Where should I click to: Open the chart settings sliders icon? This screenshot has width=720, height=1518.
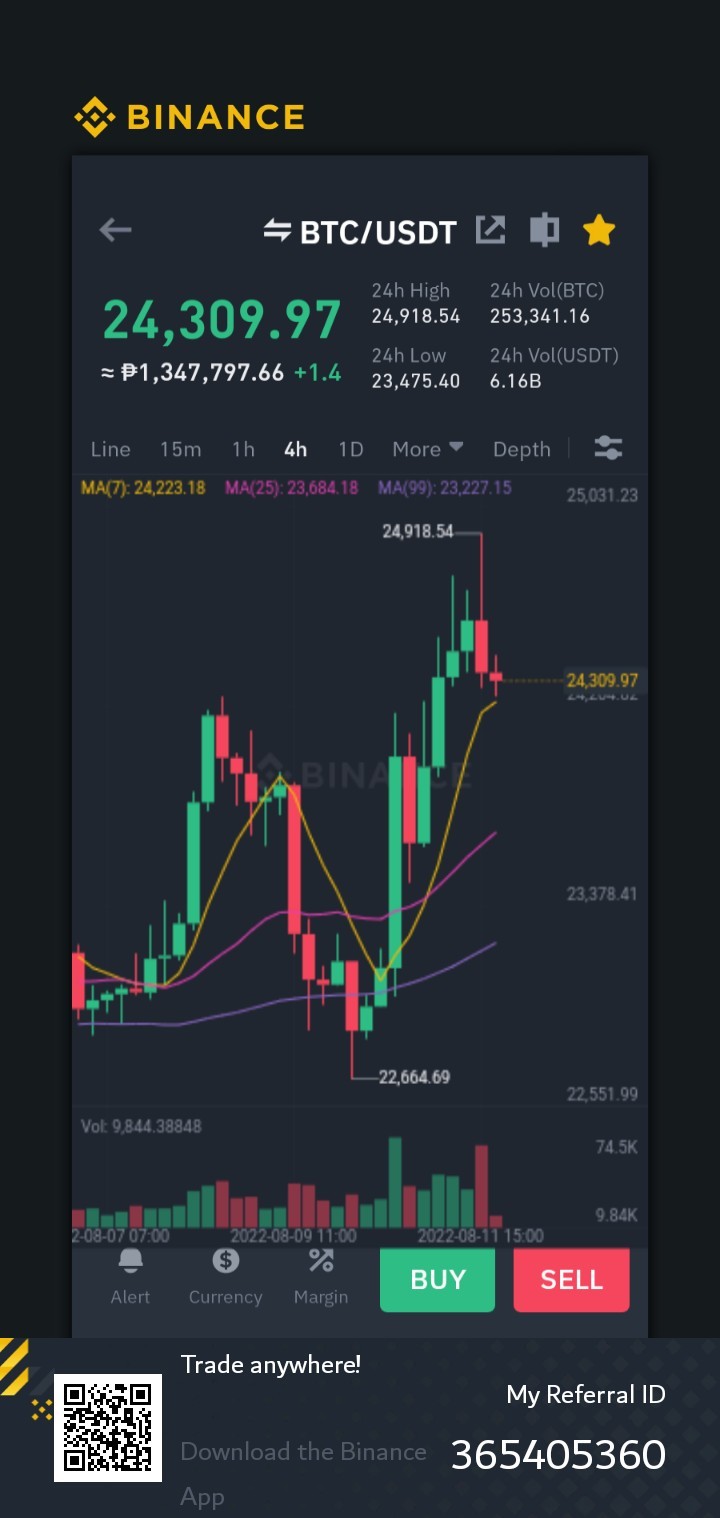(608, 448)
